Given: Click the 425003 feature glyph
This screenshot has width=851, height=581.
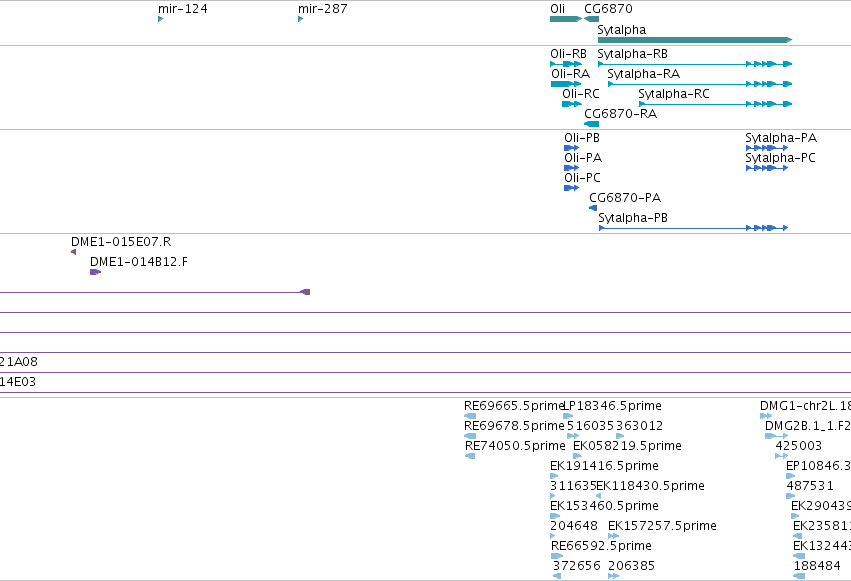Looking at the screenshot, I should 782,456.
